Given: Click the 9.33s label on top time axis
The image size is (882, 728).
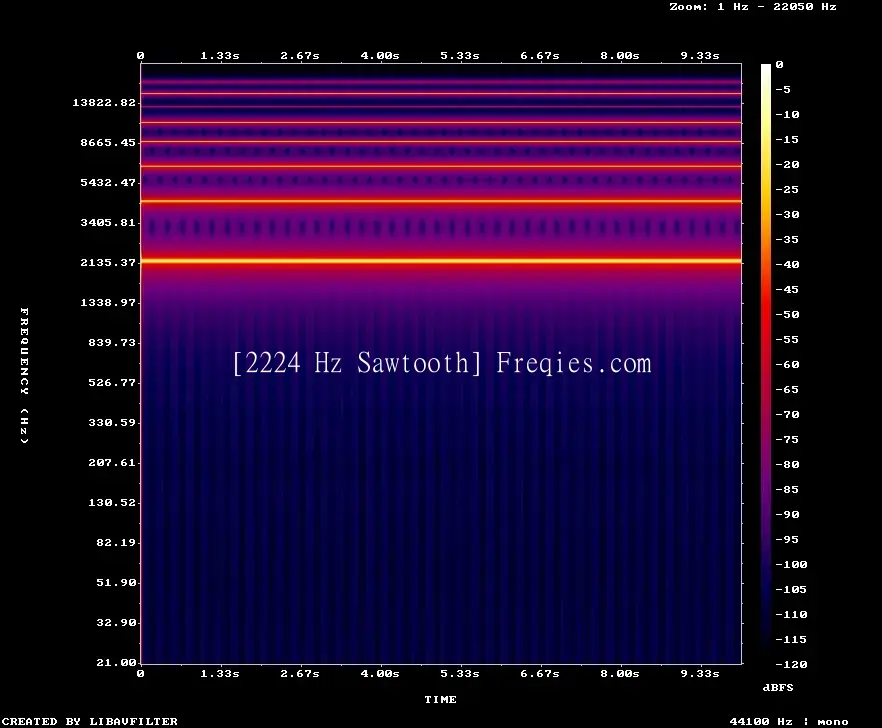Looking at the screenshot, I should click(x=700, y=56).
